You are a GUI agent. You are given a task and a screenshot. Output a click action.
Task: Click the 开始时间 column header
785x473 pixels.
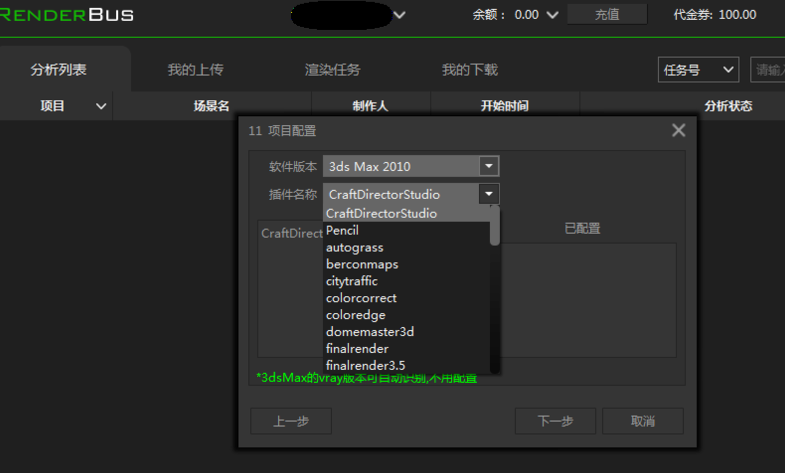tap(505, 106)
